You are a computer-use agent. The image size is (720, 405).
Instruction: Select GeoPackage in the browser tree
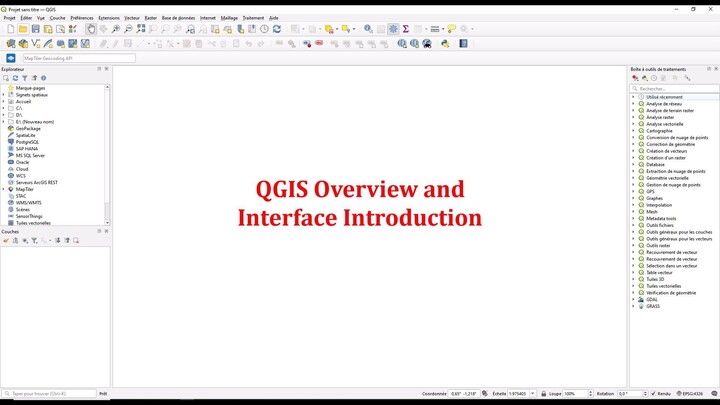click(28, 129)
